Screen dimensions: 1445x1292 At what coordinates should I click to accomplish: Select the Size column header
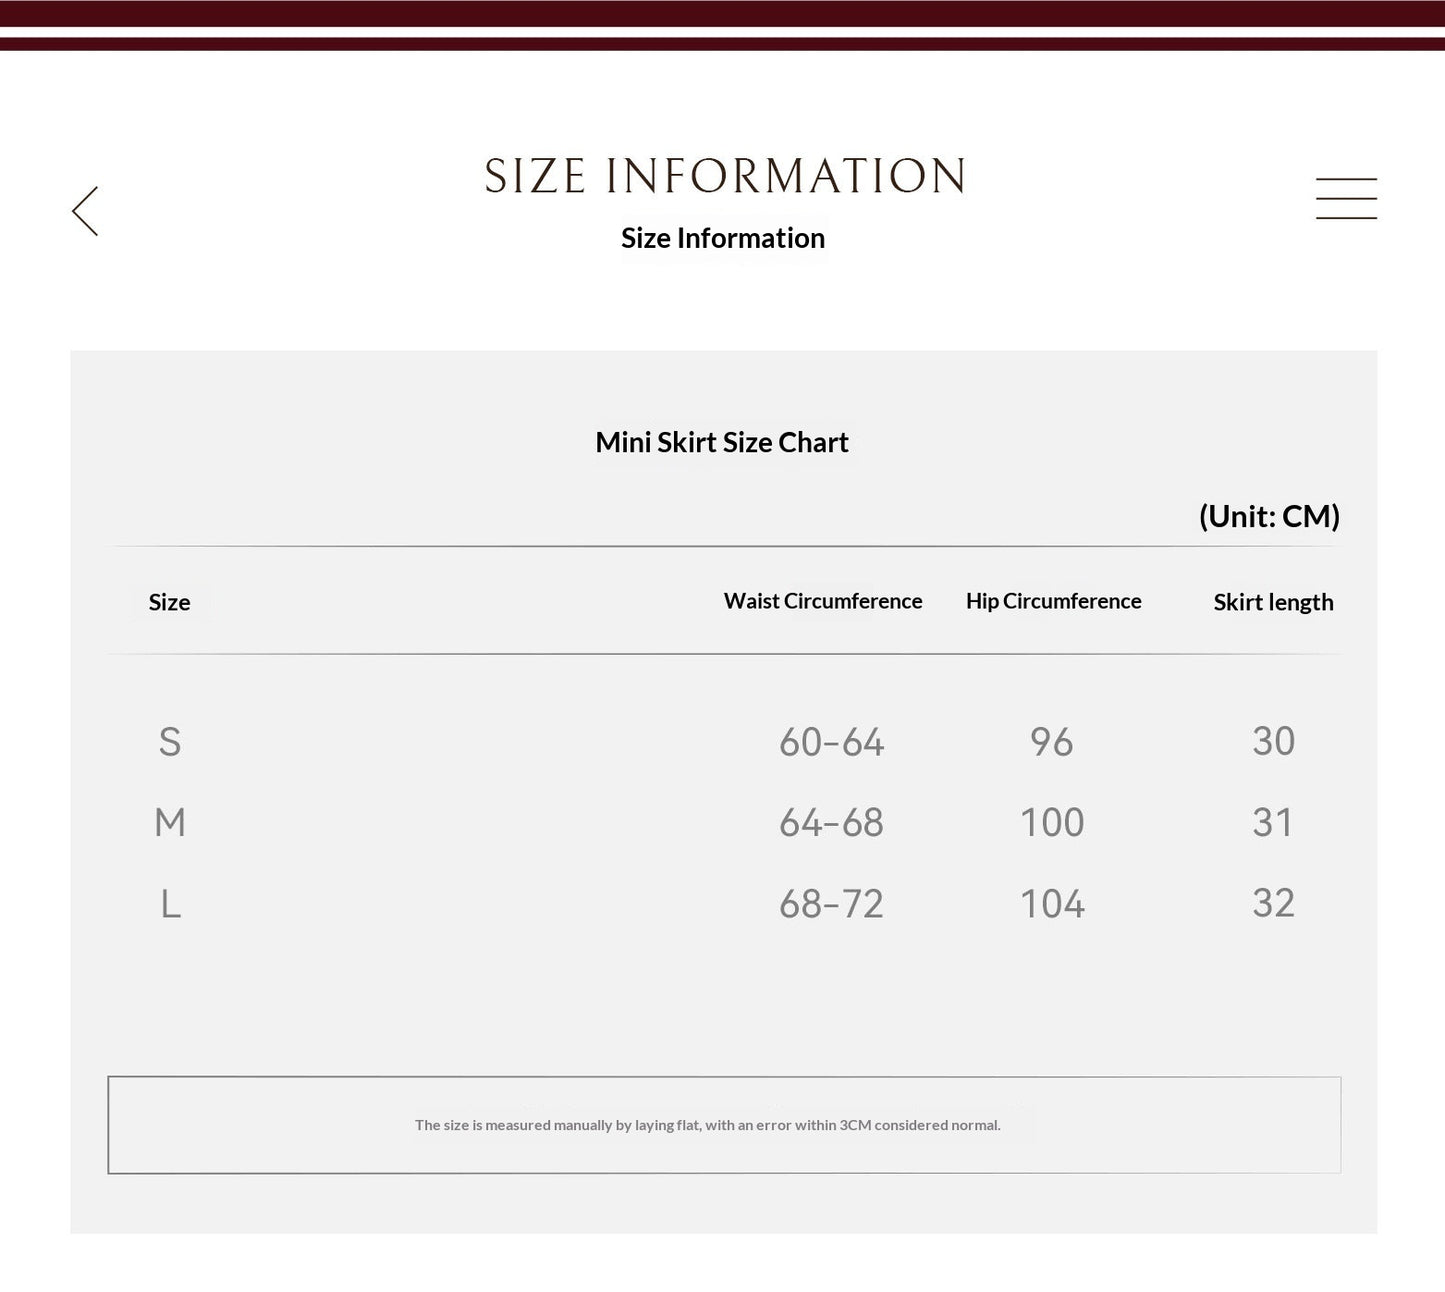[x=169, y=602]
